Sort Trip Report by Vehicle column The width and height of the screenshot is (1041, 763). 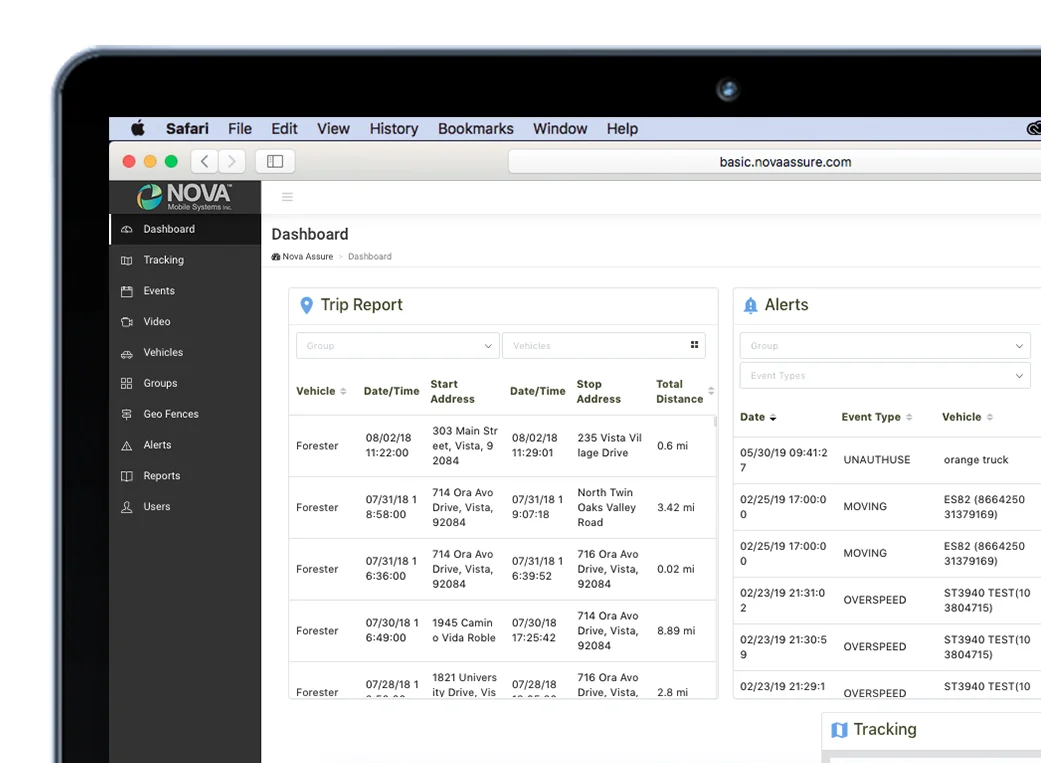(321, 391)
